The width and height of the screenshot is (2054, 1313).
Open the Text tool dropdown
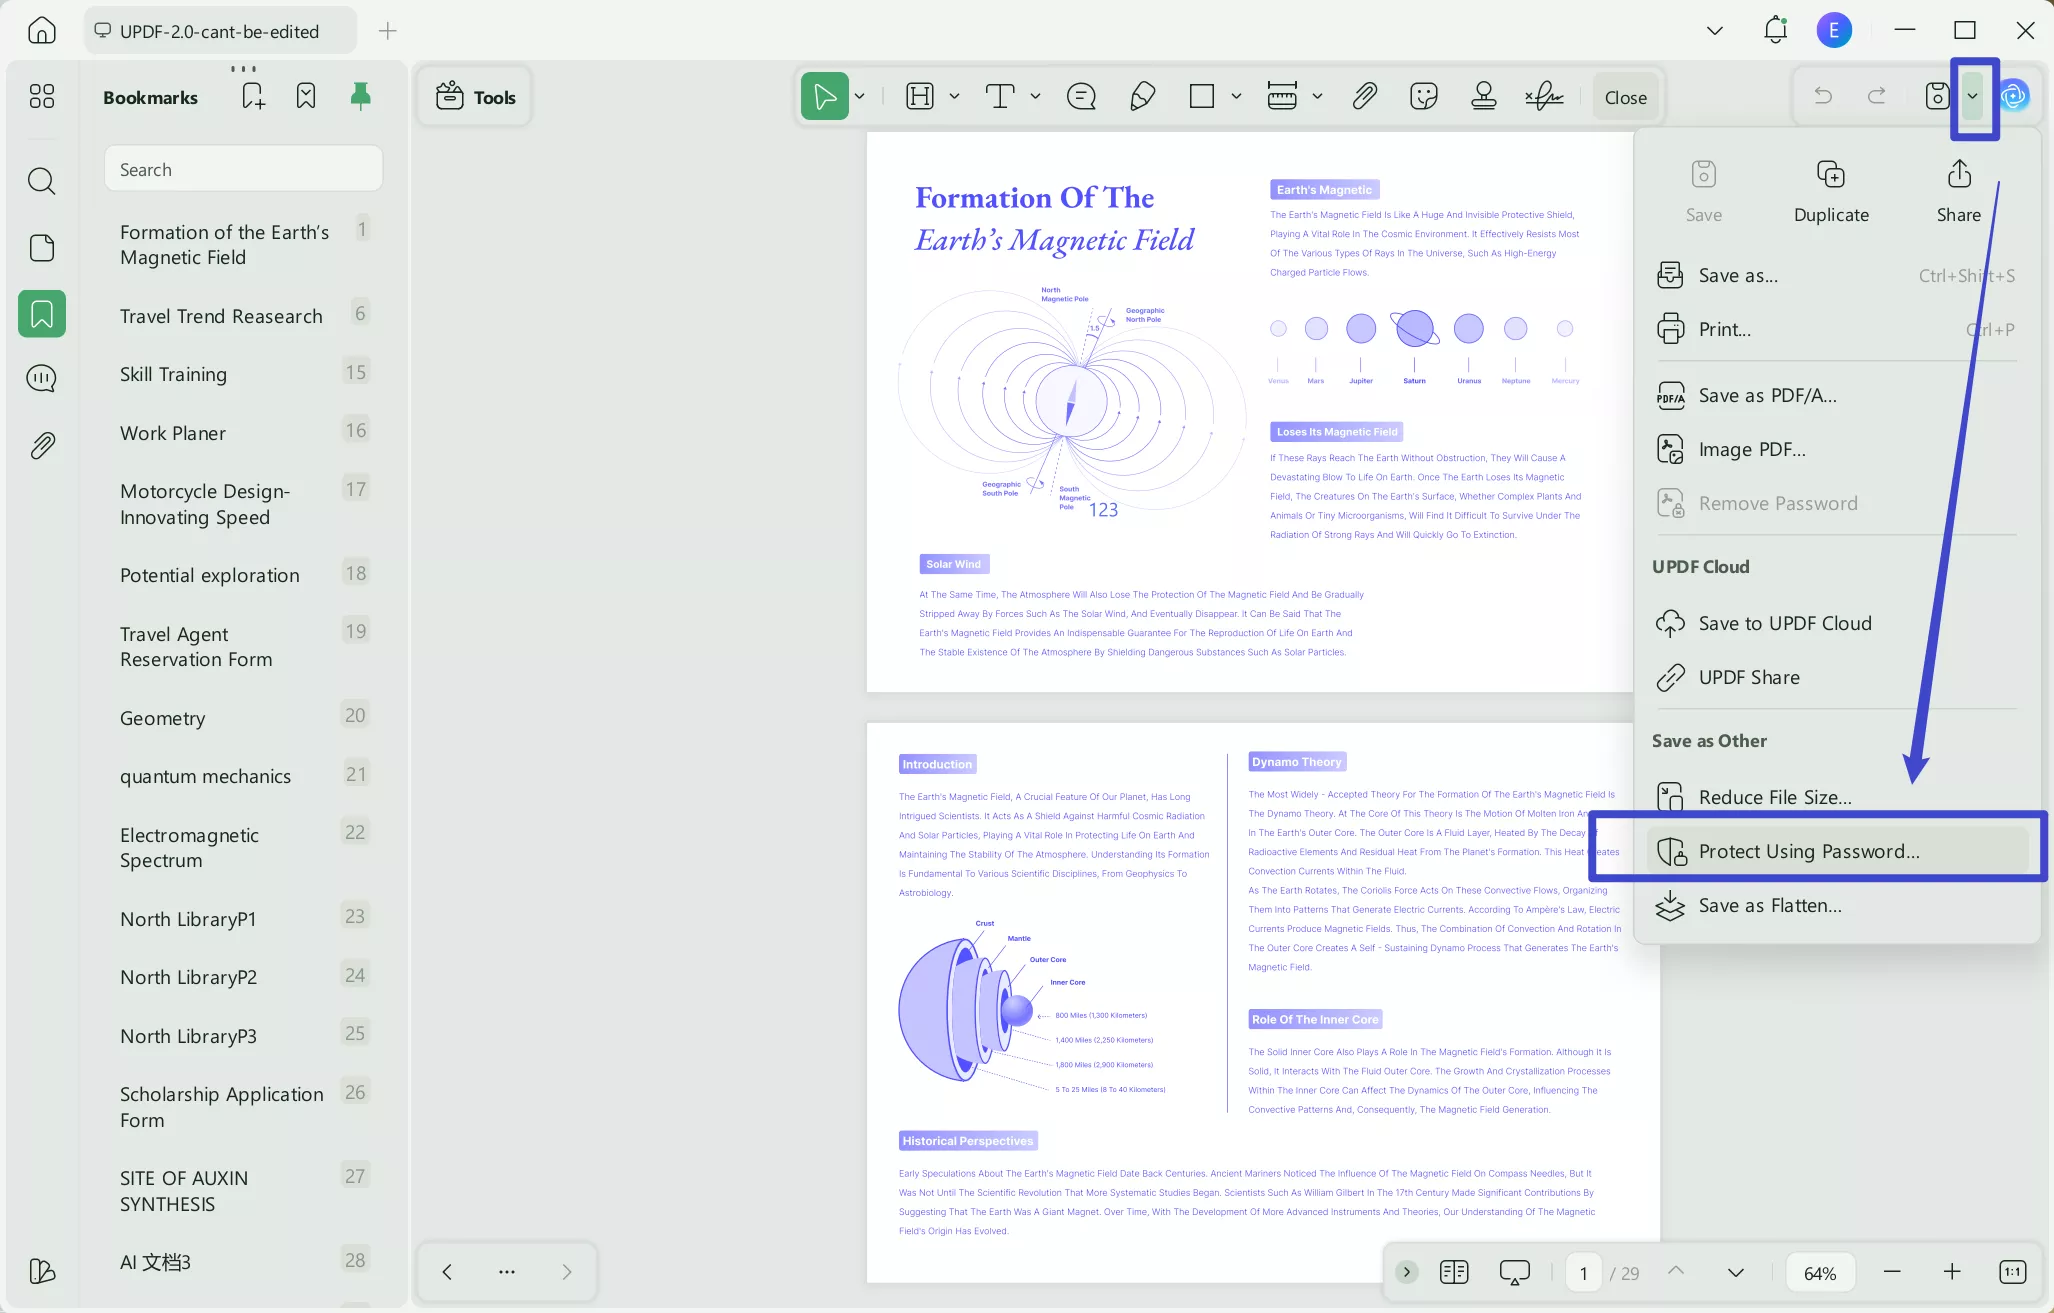(1035, 96)
